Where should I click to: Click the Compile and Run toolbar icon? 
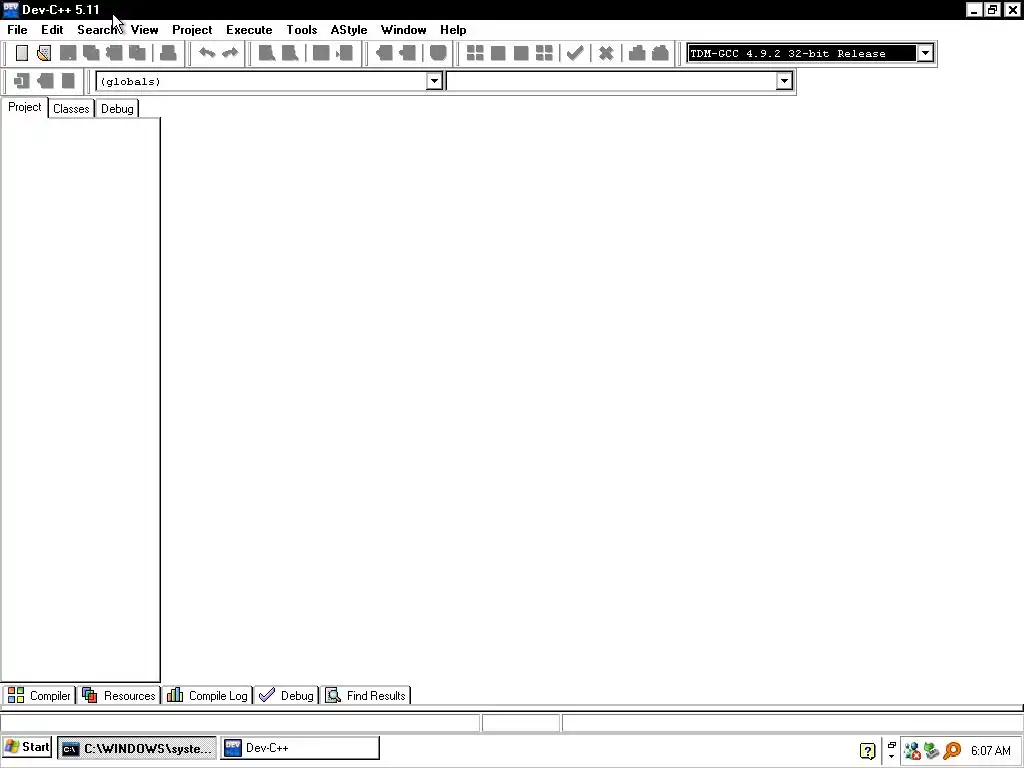(521, 53)
